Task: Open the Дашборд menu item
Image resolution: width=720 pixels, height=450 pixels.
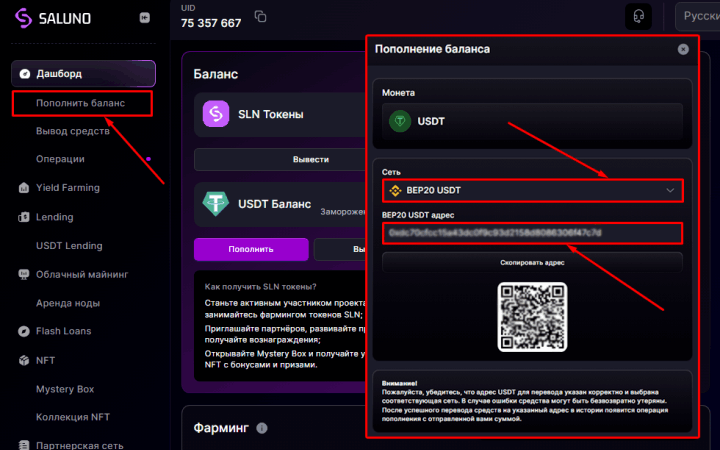Action: click(x=84, y=73)
